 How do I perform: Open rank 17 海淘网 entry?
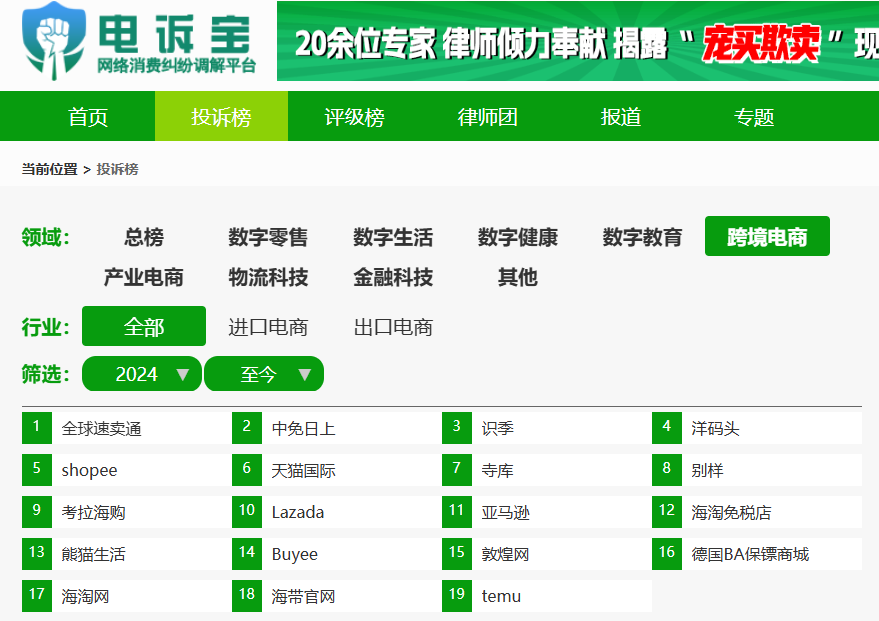[x=127, y=596]
